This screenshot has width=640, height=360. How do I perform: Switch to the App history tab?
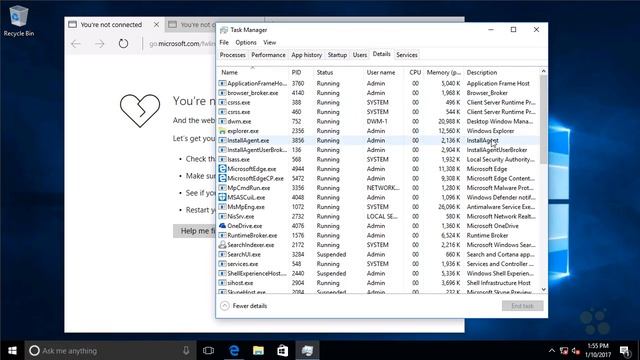pyautogui.click(x=307, y=55)
